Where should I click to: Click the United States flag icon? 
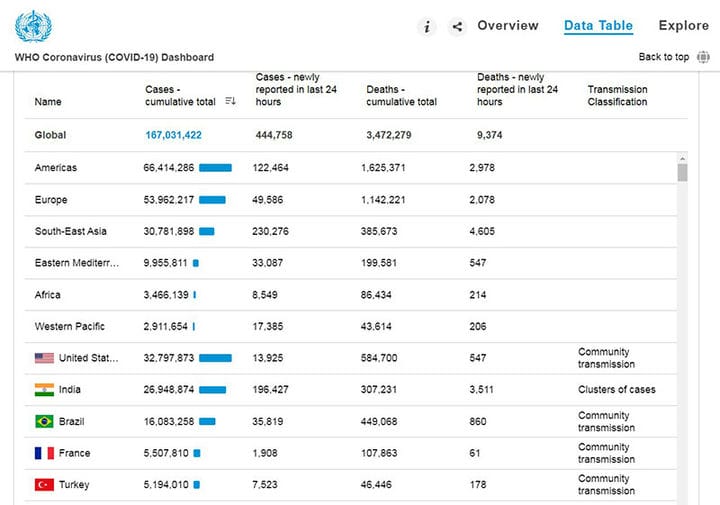[44, 358]
